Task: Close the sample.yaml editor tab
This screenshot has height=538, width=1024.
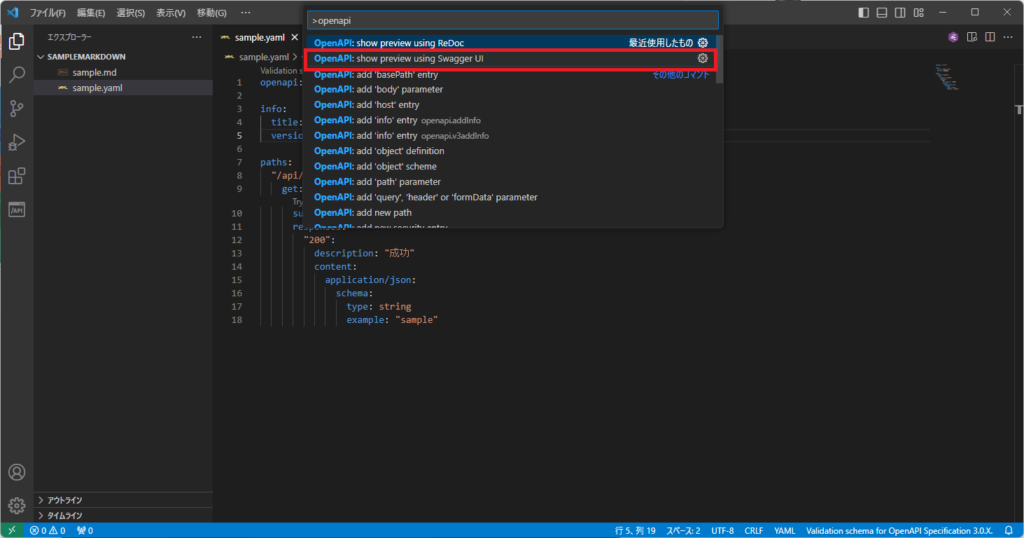Action: click(x=295, y=37)
